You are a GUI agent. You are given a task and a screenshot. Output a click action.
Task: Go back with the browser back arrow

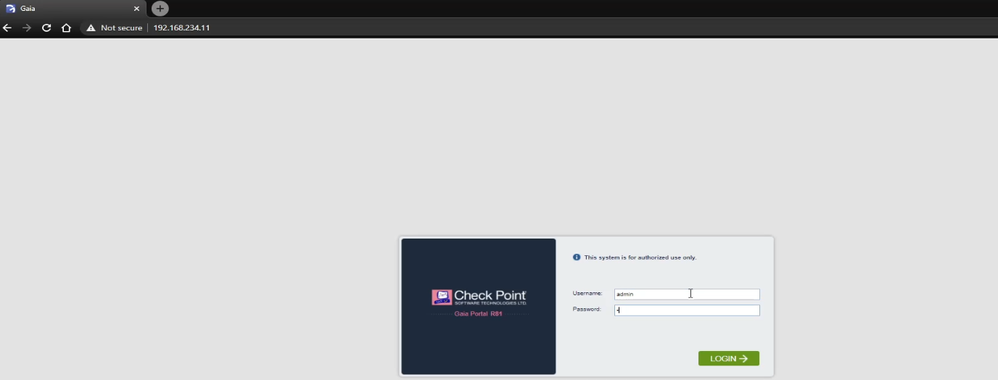(7, 28)
